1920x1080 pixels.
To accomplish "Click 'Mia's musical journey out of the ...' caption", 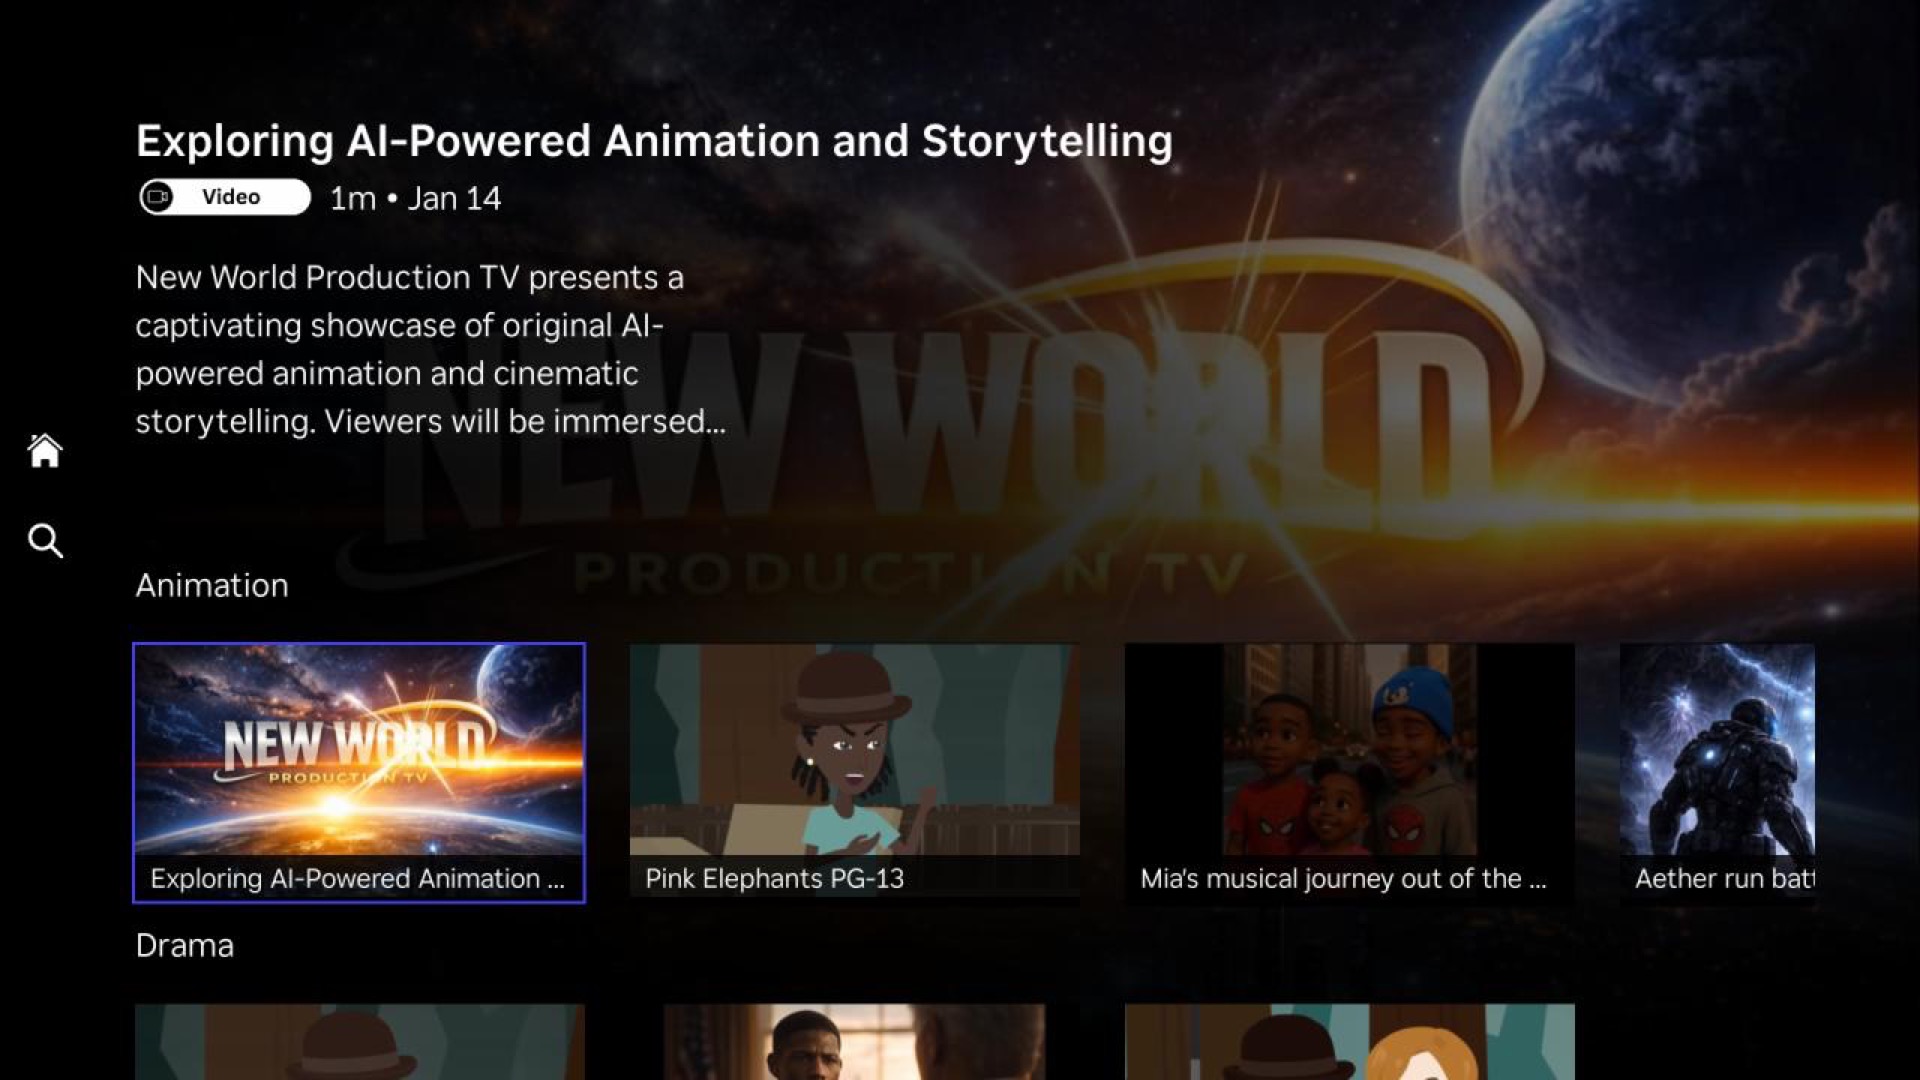I will tap(1343, 878).
